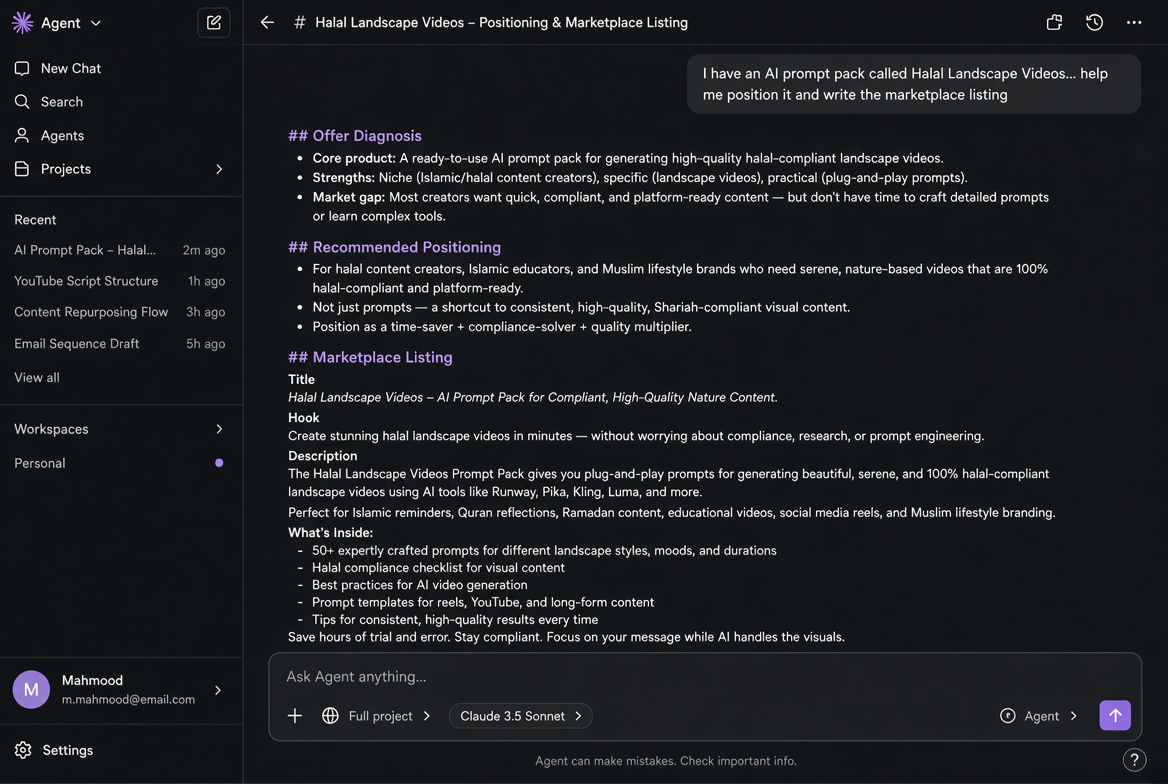Click the Recent section label
1168x784 pixels.
(35, 220)
